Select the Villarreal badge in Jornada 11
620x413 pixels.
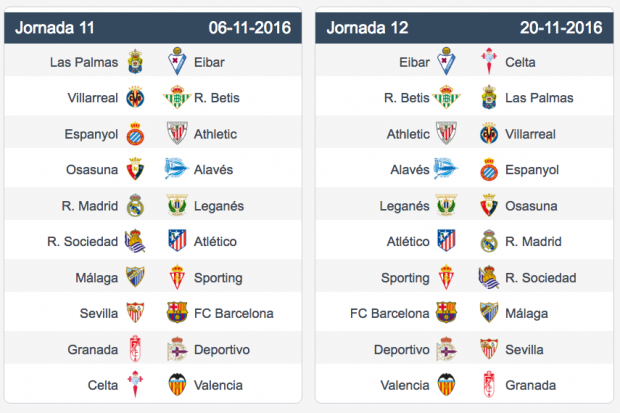point(135,97)
